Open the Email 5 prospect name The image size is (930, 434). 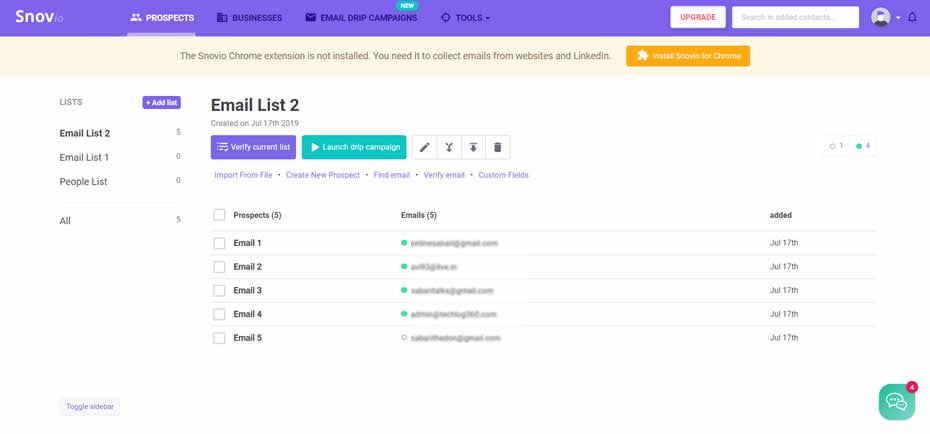point(247,338)
